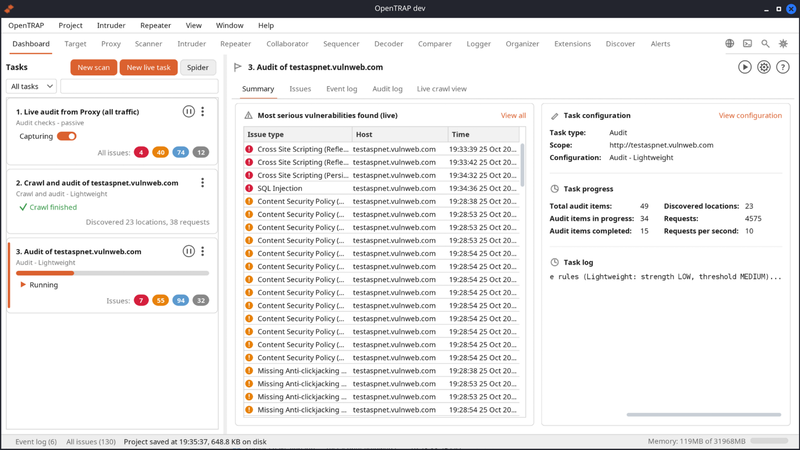Select the SQL Injection issue row
This screenshot has height=450, width=800.
pos(381,188)
